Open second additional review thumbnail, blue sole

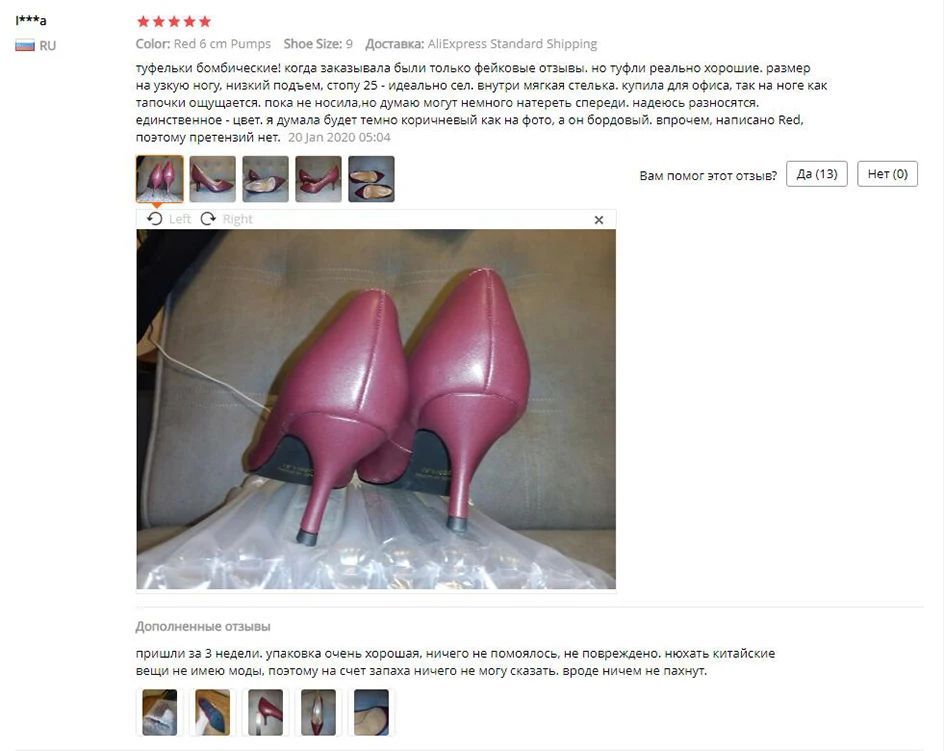213,712
